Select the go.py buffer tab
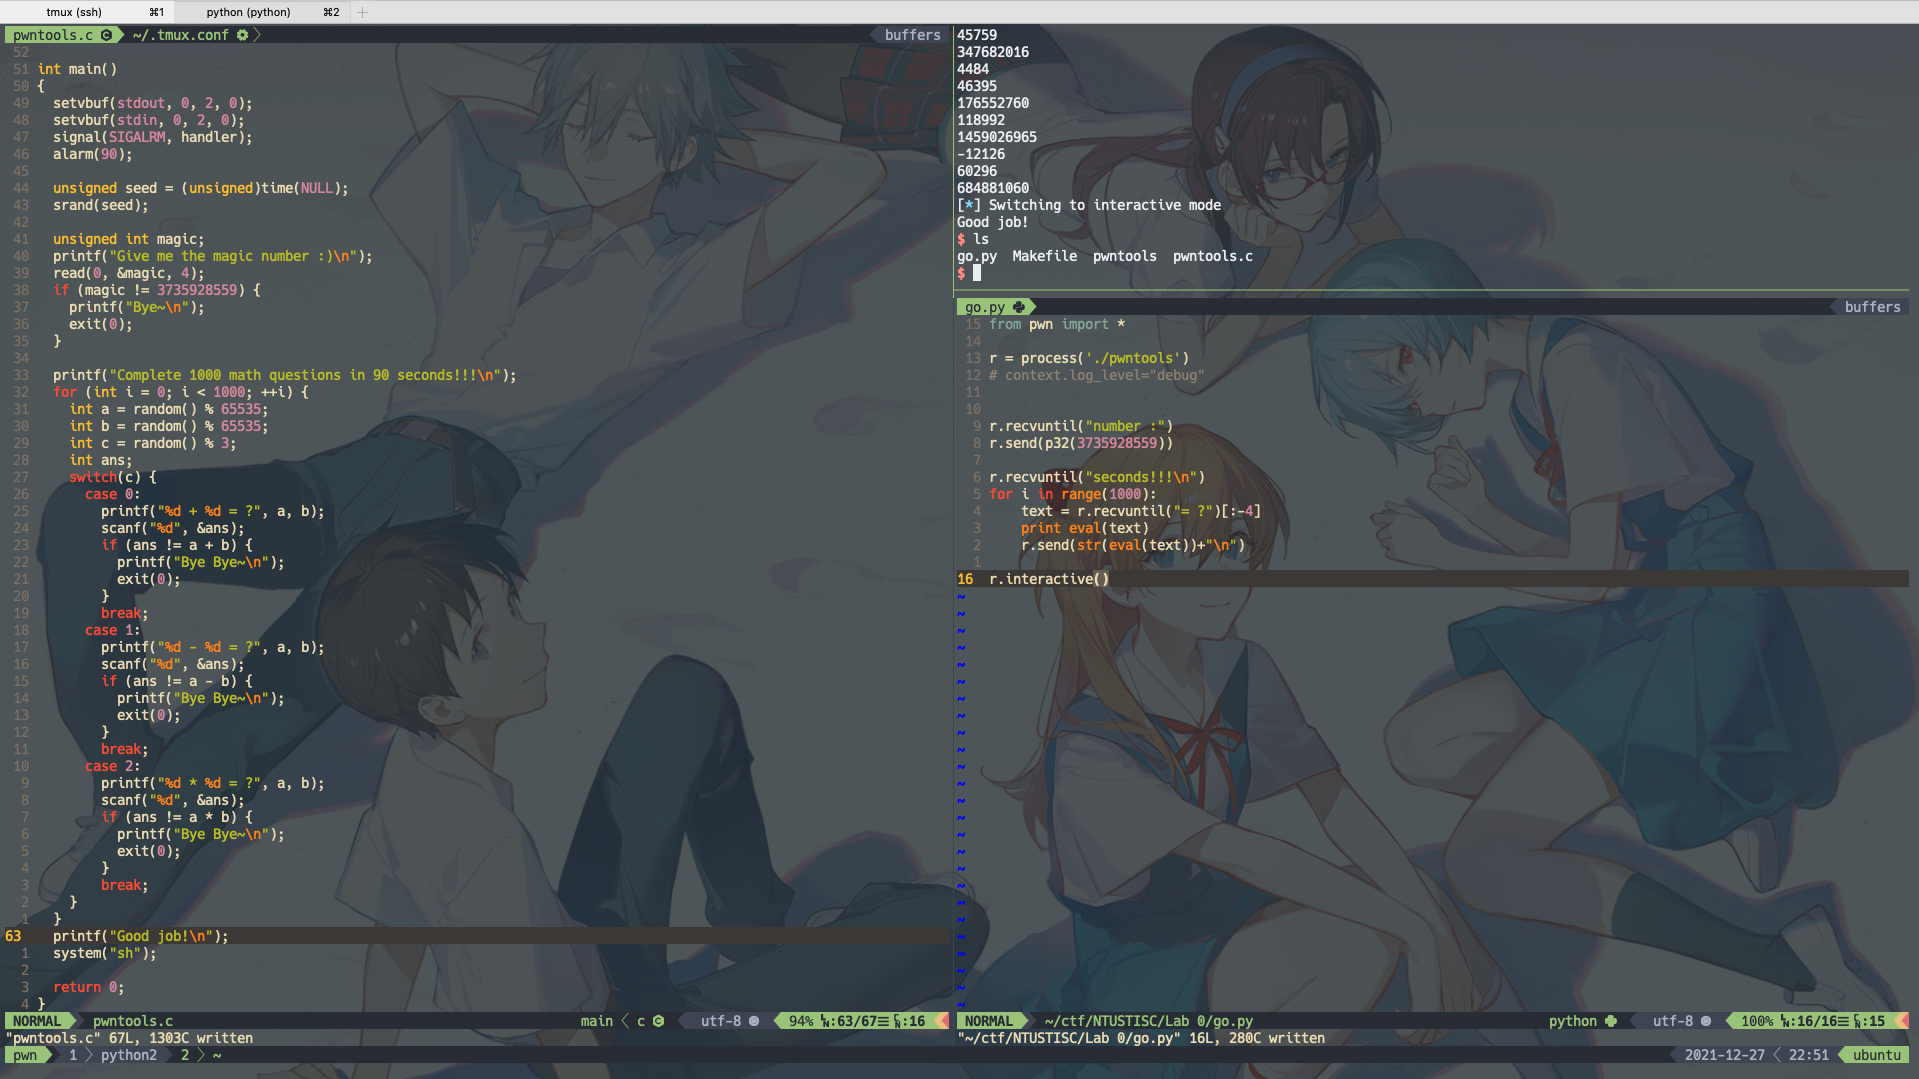This screenshot has width=1919, height=1079. pyautogui.click(x=985, y=307)
